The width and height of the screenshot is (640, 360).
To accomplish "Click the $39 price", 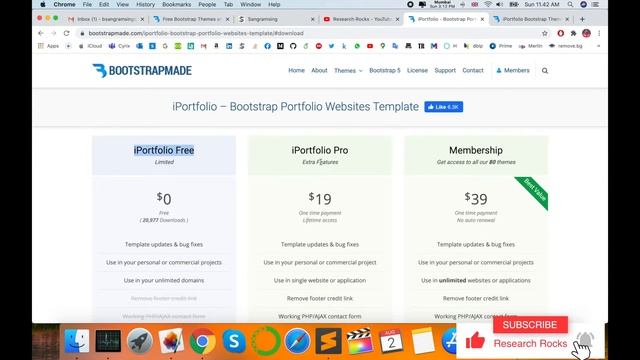I will point(476,199).
